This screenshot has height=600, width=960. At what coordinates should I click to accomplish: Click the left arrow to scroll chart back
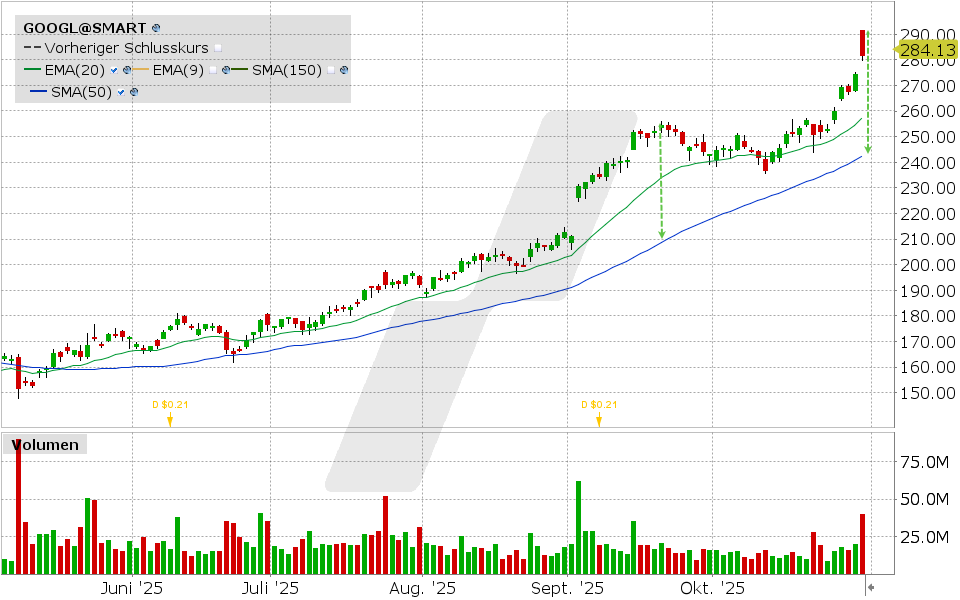point(871,588)
